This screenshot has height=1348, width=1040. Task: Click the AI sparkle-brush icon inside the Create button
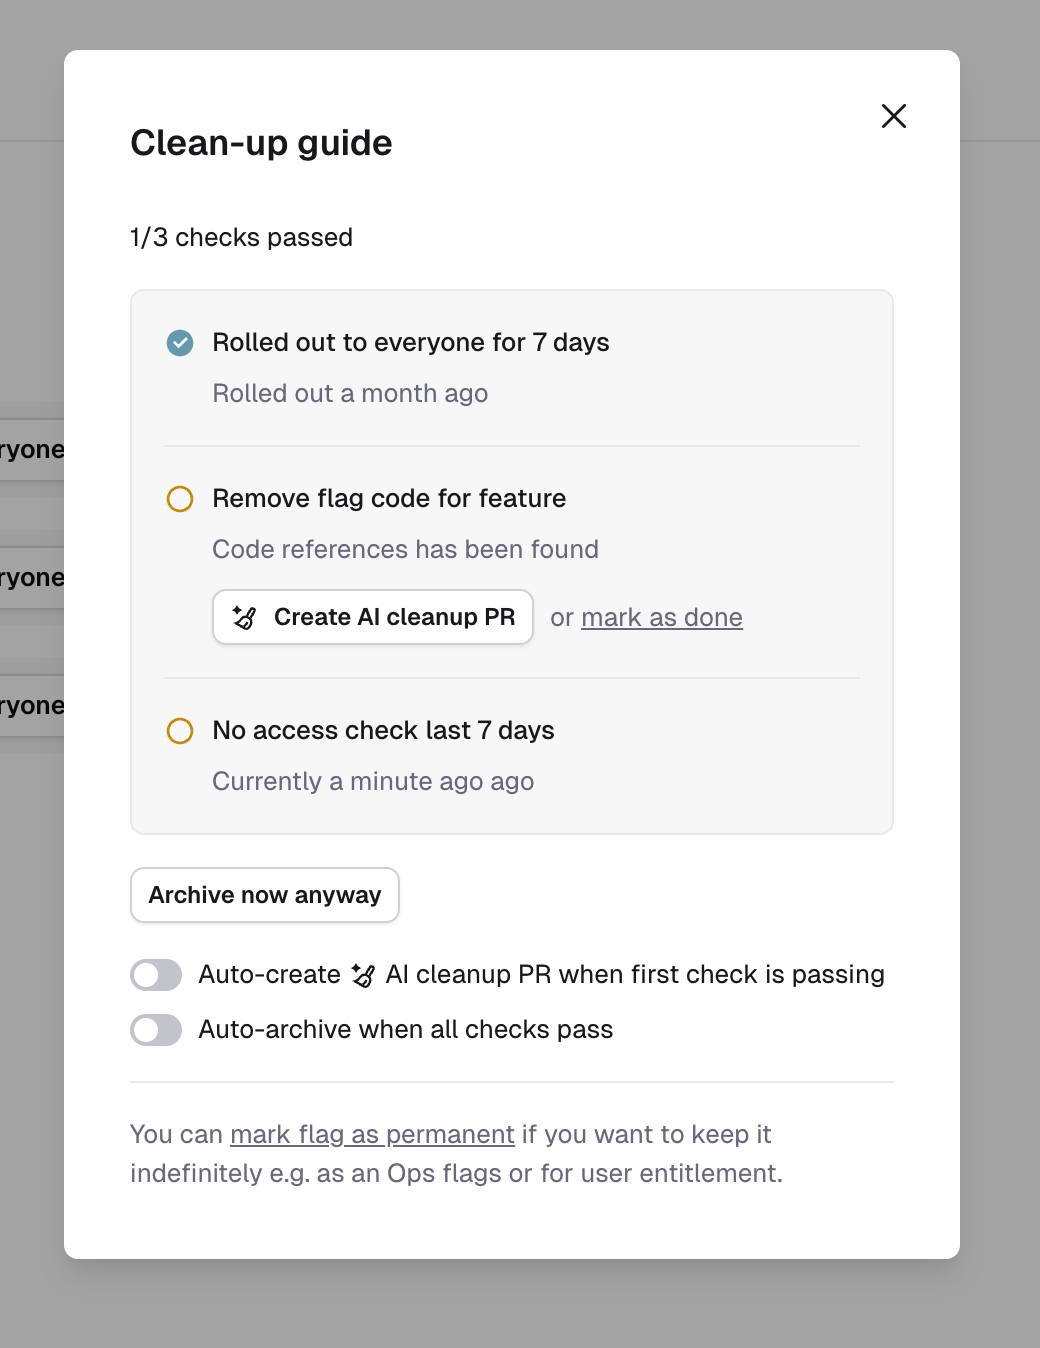coord(245,618)
